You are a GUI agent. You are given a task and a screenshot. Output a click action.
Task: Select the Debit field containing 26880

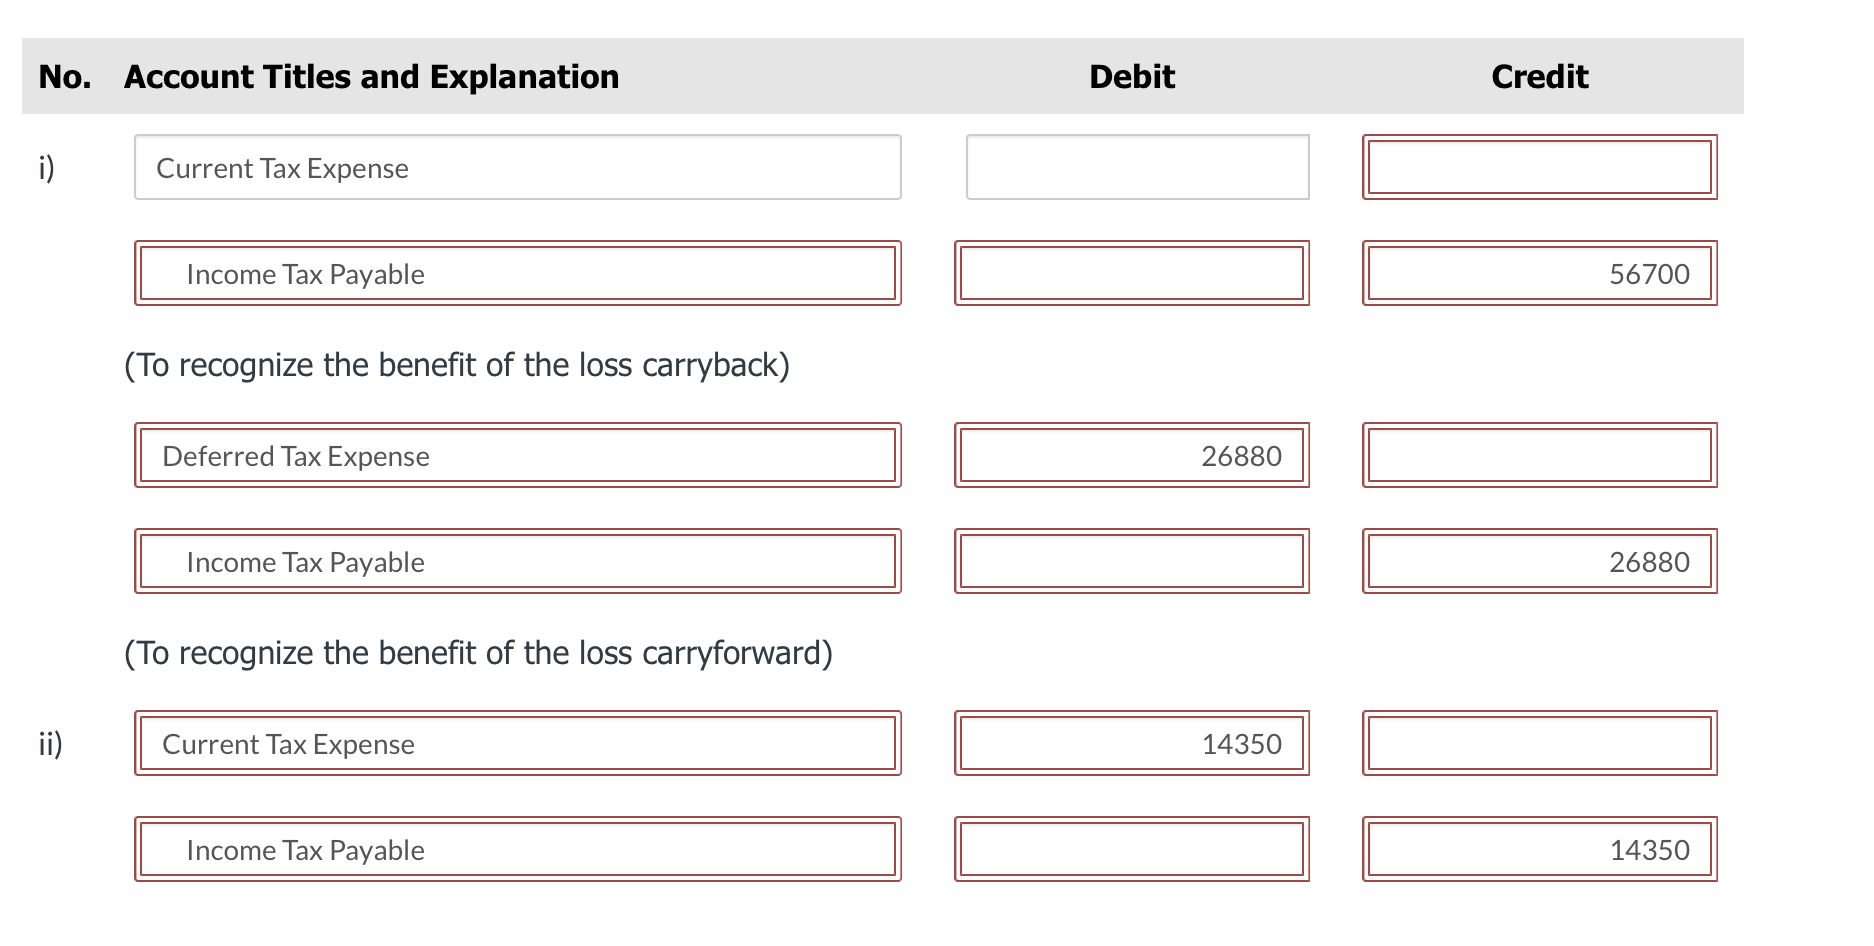[x=1132, y=455]
